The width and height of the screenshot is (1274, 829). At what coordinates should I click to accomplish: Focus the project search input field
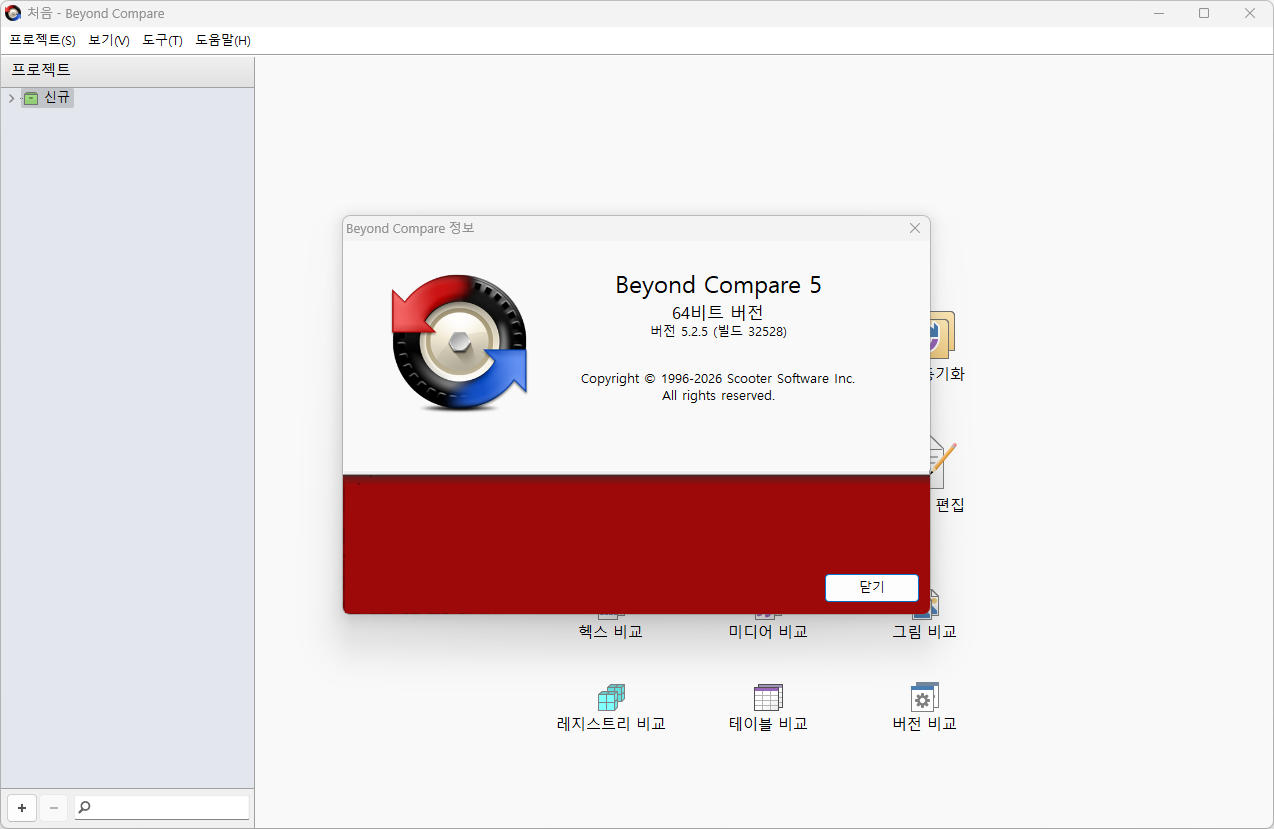[162, 807]
